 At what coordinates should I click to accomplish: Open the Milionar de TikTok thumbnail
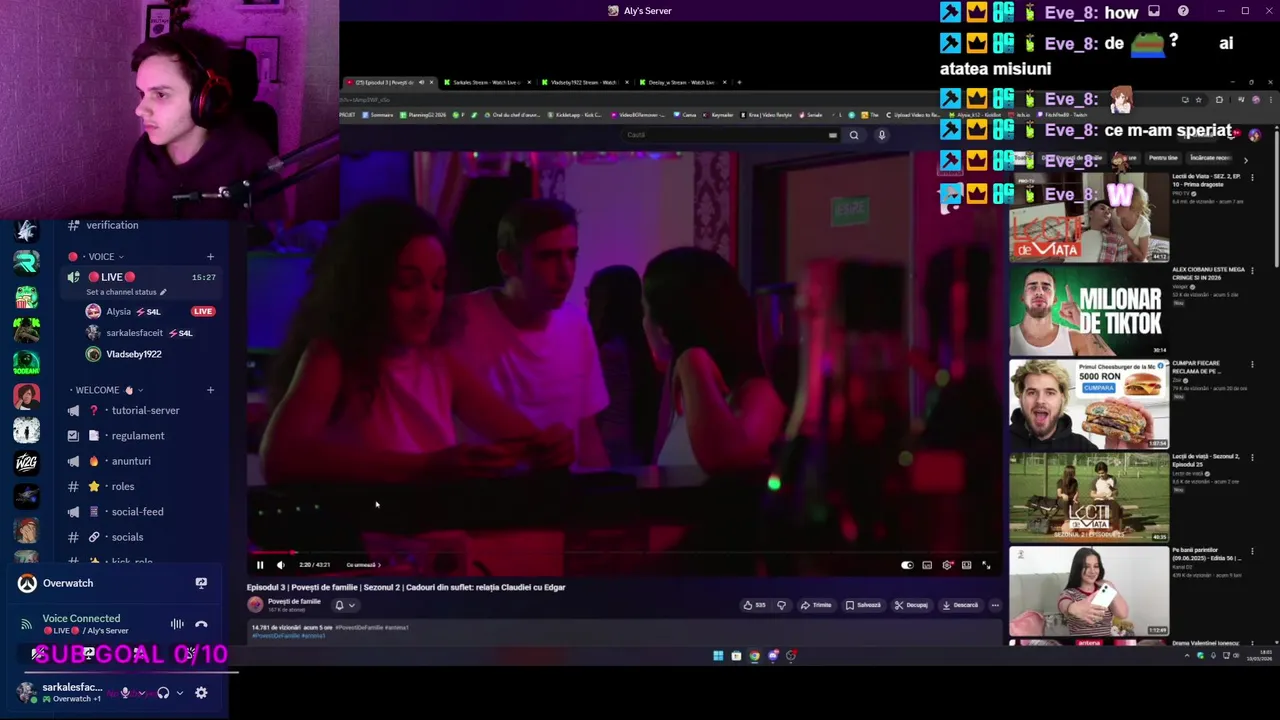[1089, 311]
